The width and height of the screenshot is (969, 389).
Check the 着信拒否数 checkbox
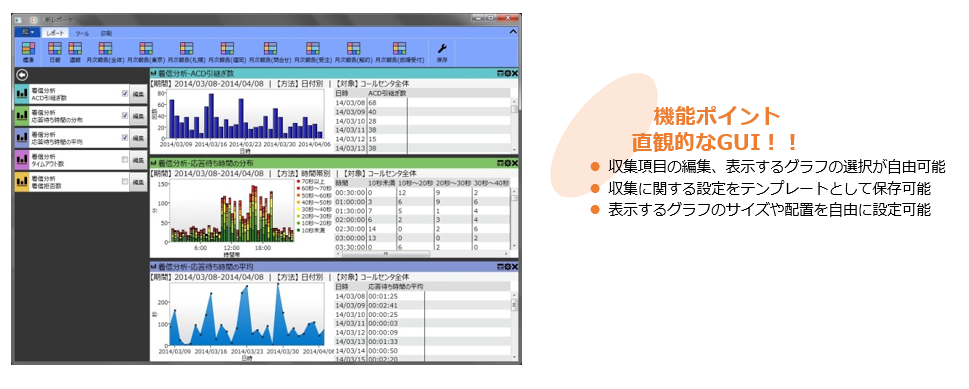[125, 182]
